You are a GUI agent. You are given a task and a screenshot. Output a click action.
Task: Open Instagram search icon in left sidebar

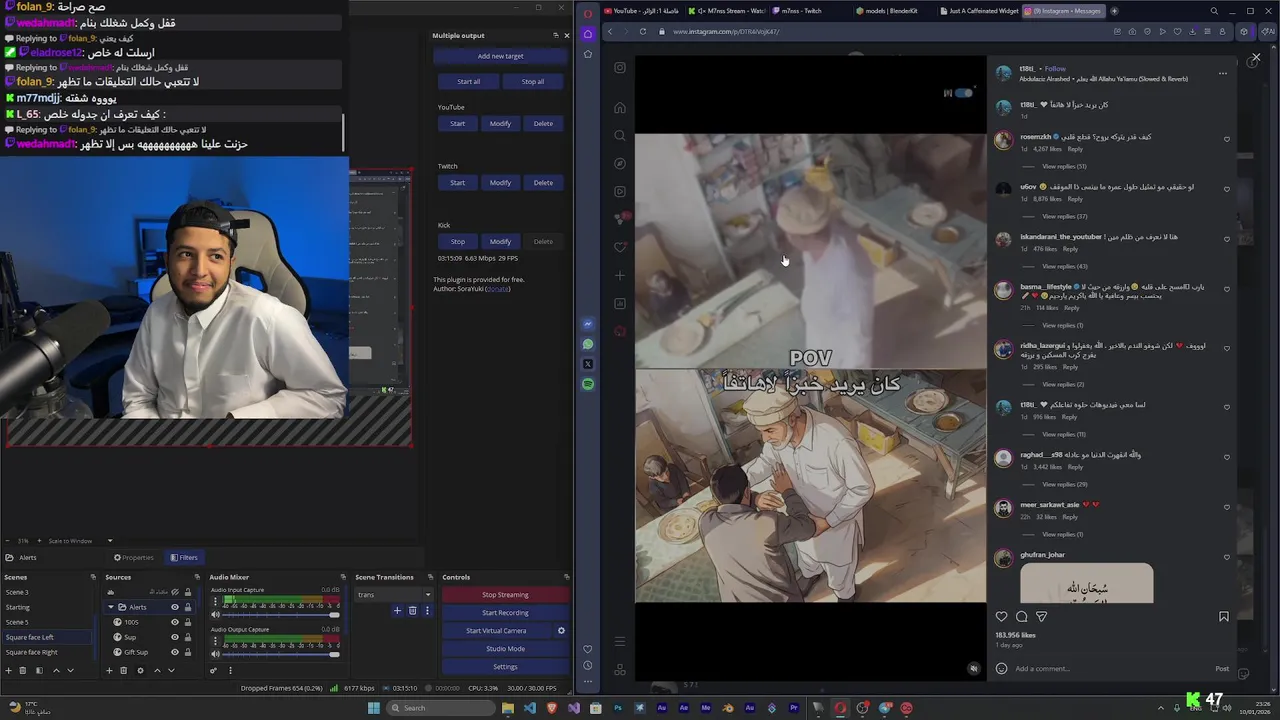[620, 135]
